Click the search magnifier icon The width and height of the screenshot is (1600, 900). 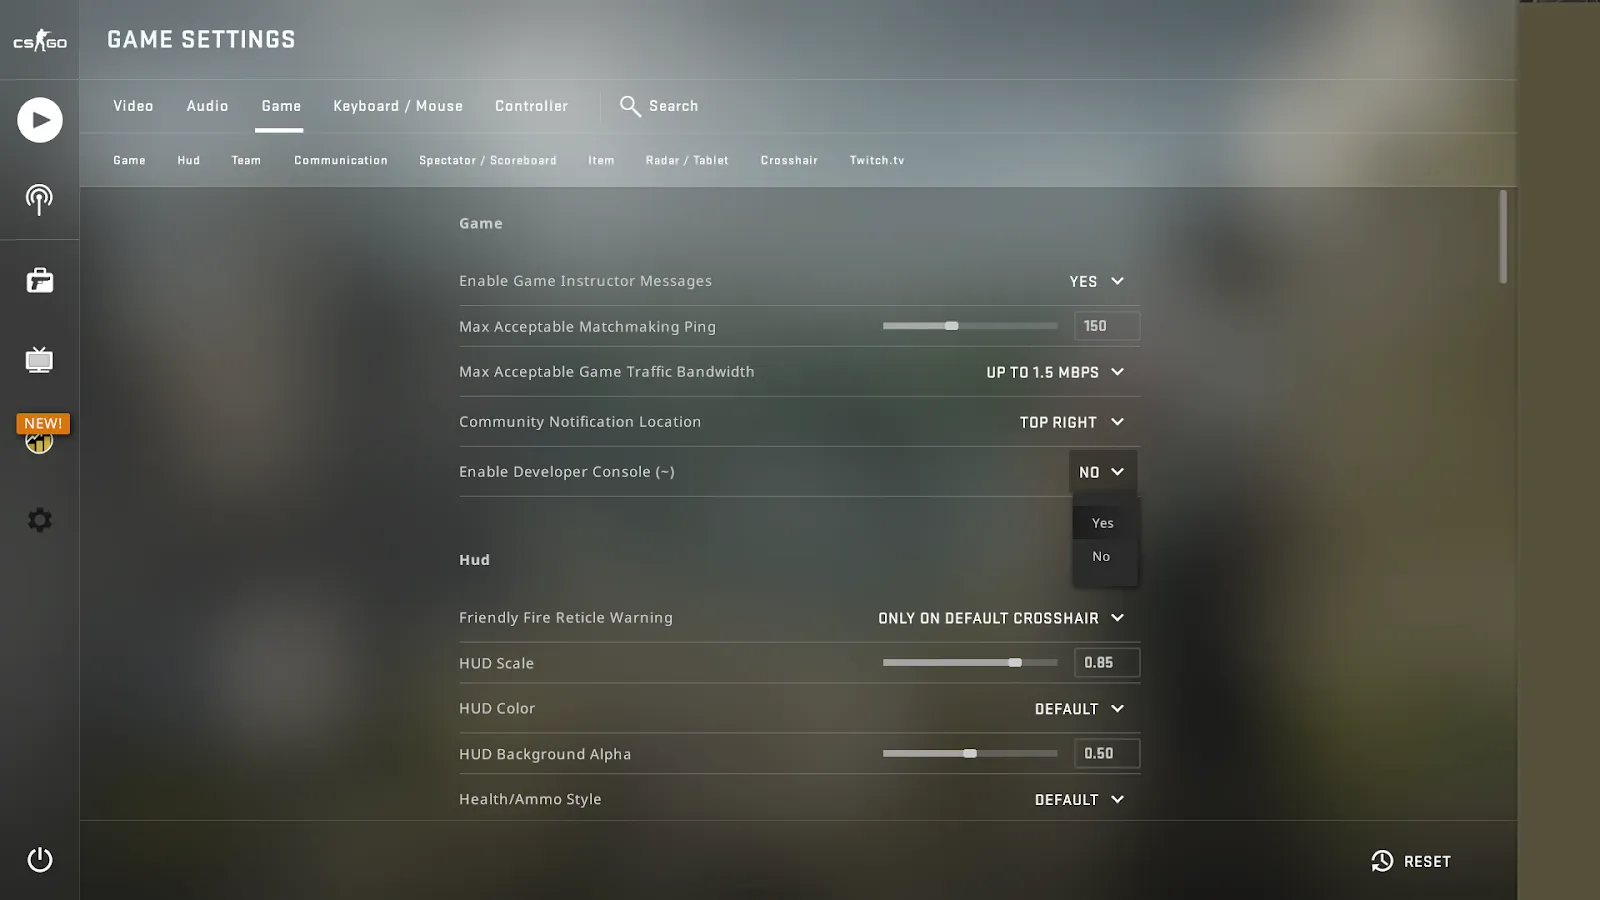[x=630, y=106]
